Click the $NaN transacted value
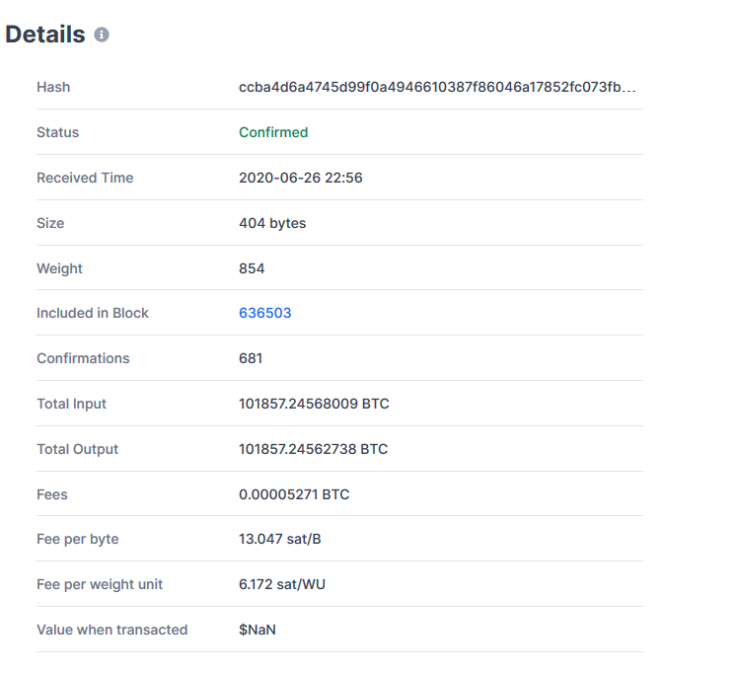The width and height of the screenshot is (736, 673). click(257, 630)
